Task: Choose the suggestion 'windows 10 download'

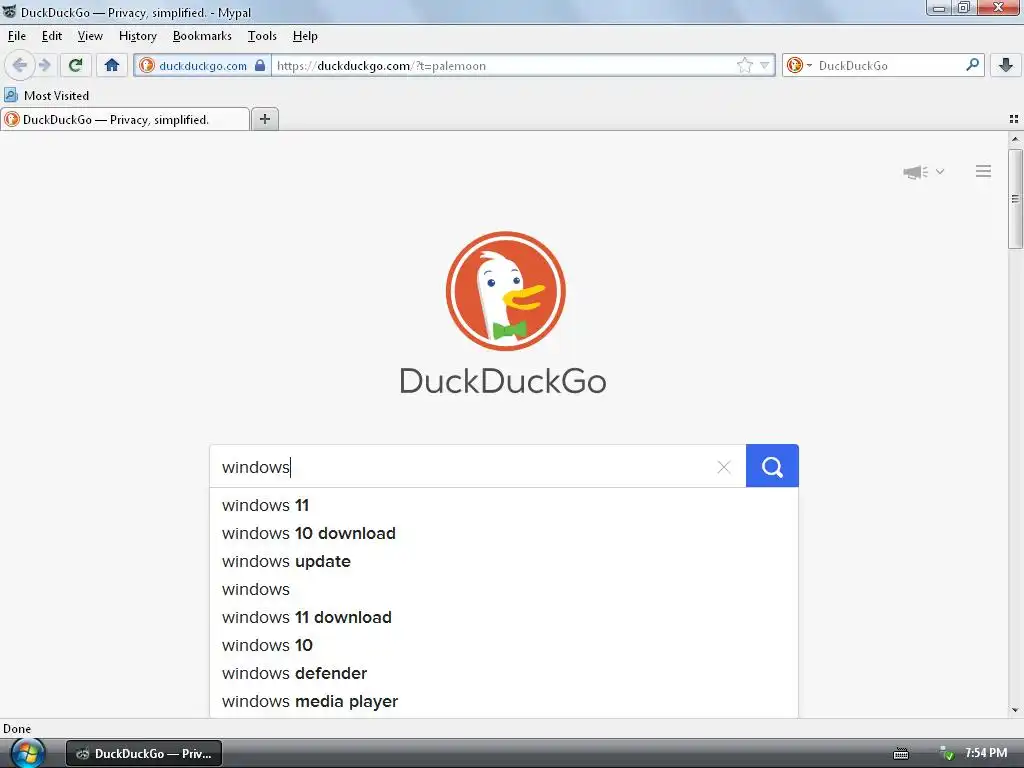Action: (504, 534)
